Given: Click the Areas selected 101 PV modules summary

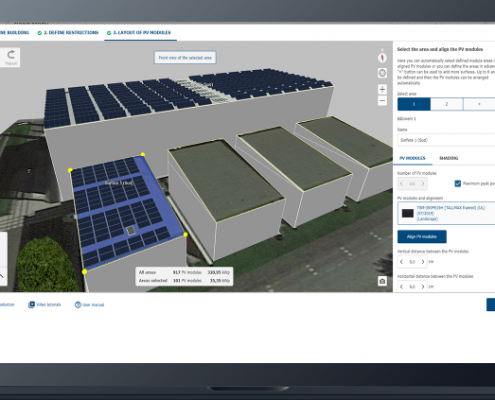Looking at the screenshot, I should pos(184,281).
